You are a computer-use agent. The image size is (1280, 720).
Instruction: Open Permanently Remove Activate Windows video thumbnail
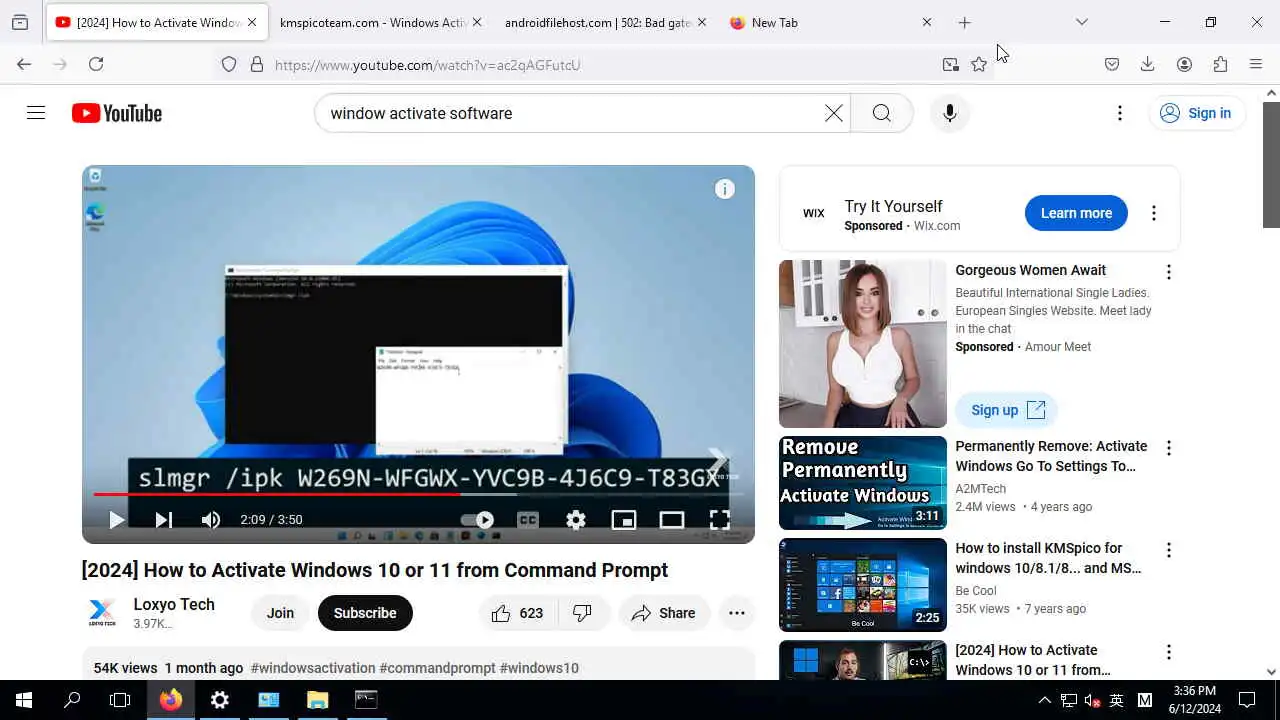(863, 483)
